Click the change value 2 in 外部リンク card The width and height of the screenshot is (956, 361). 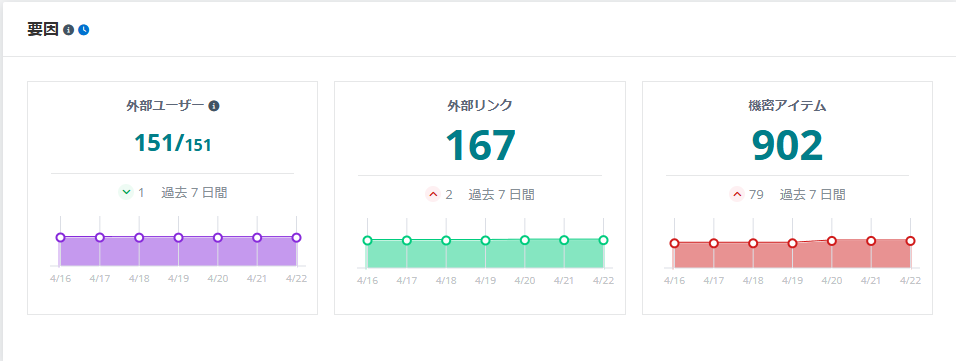click(x=449, y=195)
